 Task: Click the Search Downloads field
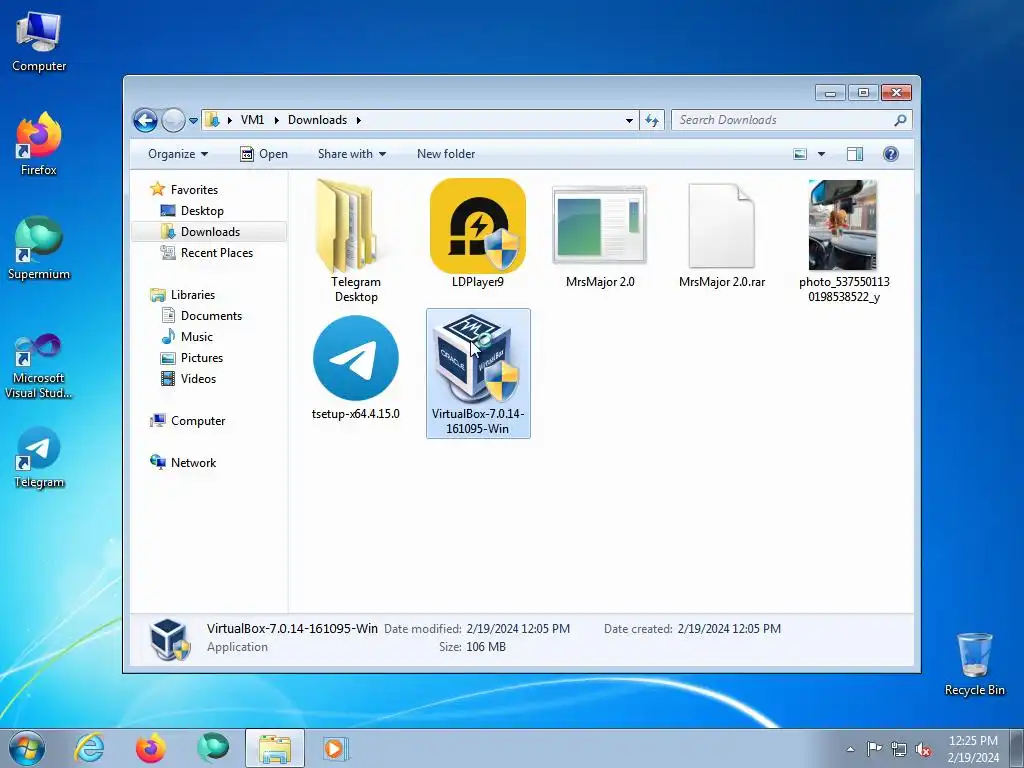(x=784, y=120)
